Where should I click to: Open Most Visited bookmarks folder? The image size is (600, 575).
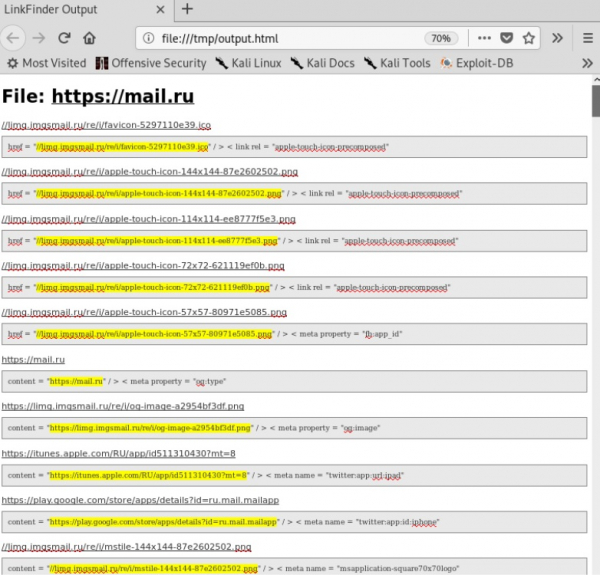coord(46,63)
